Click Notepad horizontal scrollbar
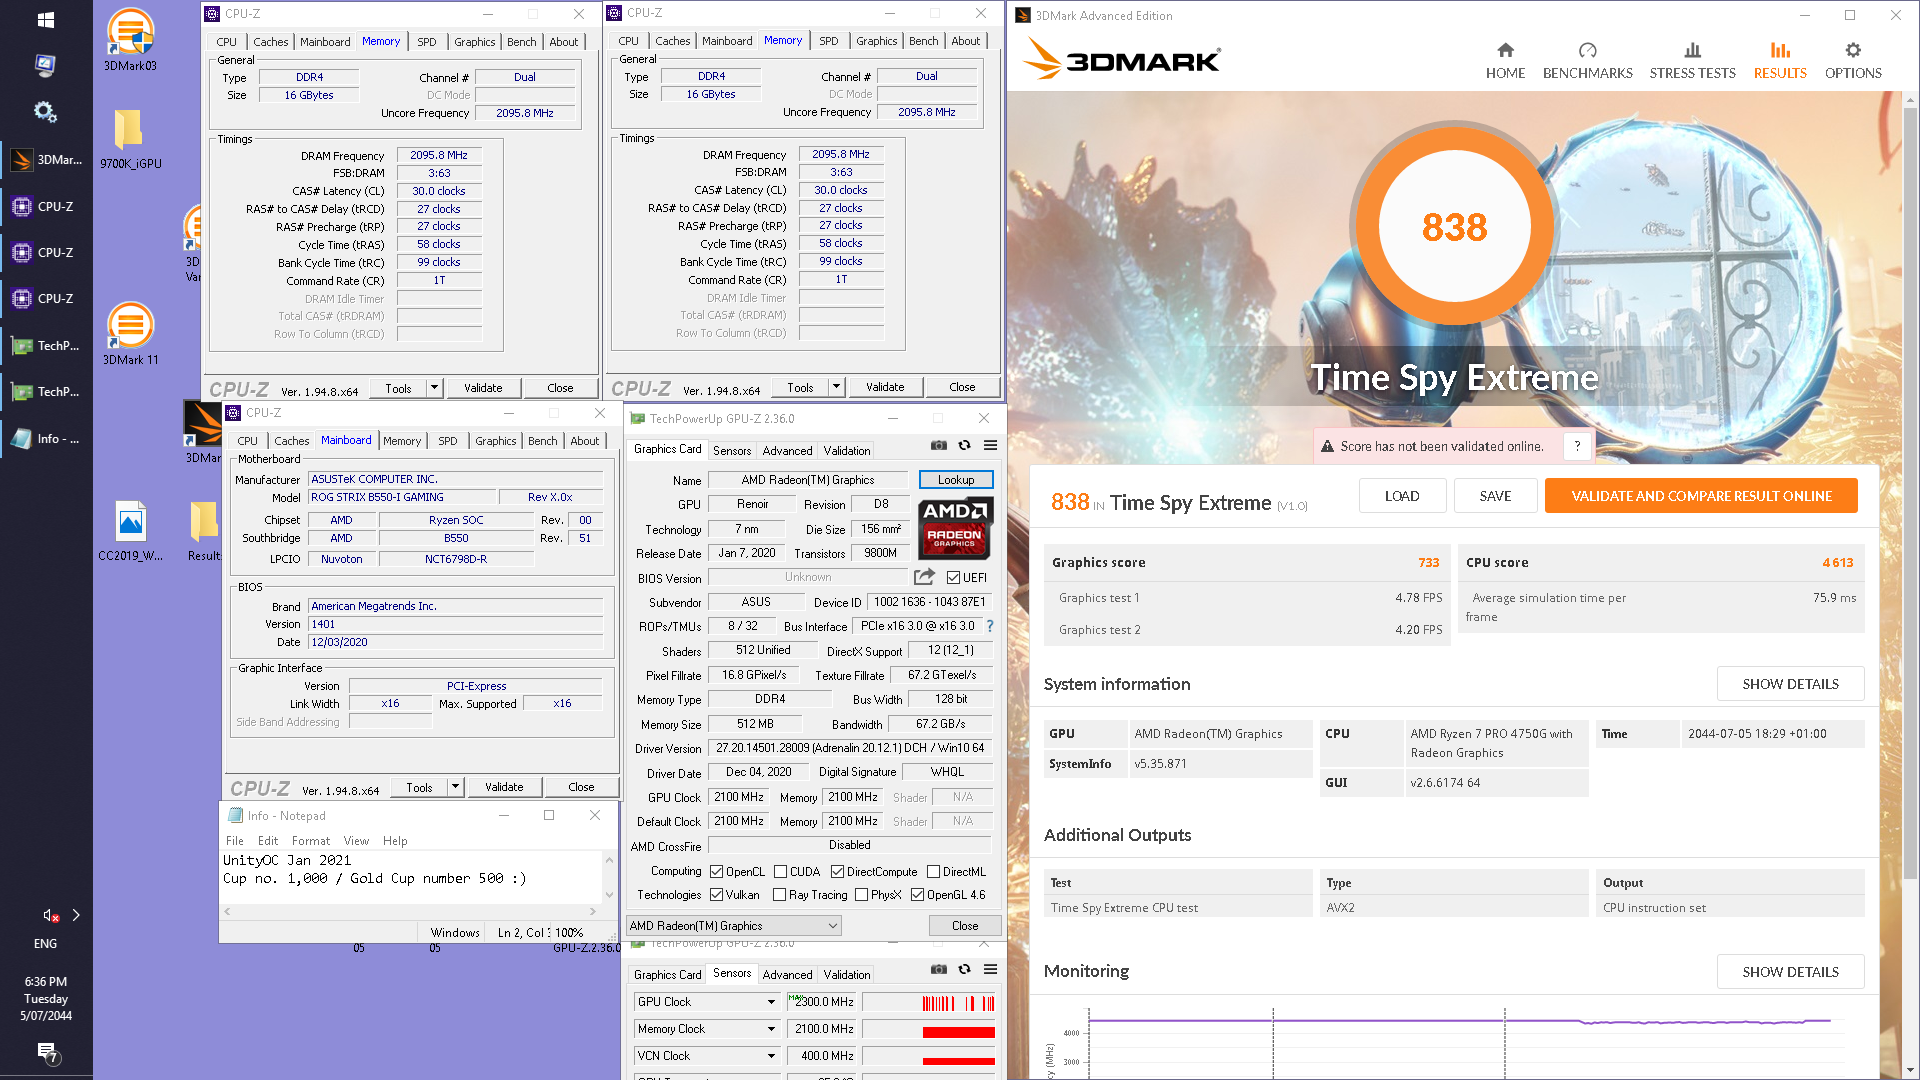Screen dimensions: 1920x1080 pos(411,911)
